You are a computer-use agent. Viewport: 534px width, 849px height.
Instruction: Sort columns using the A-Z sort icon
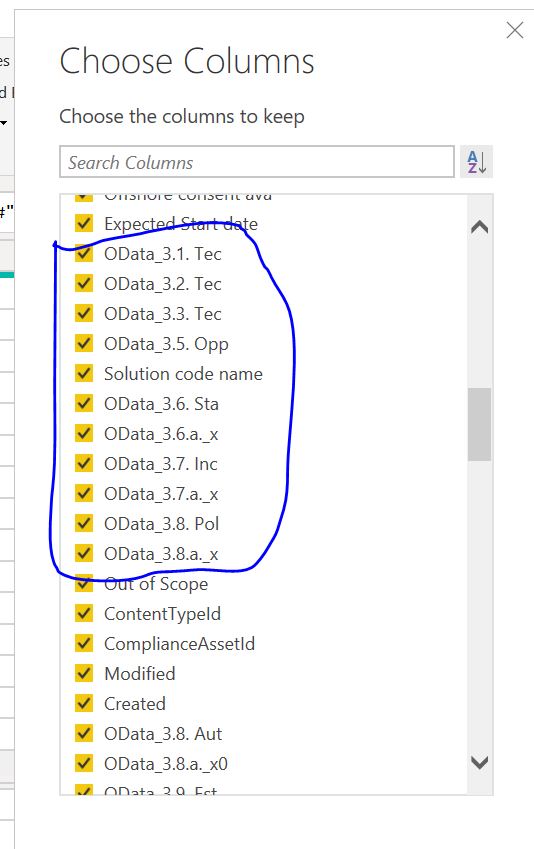(x=477, y=161)
